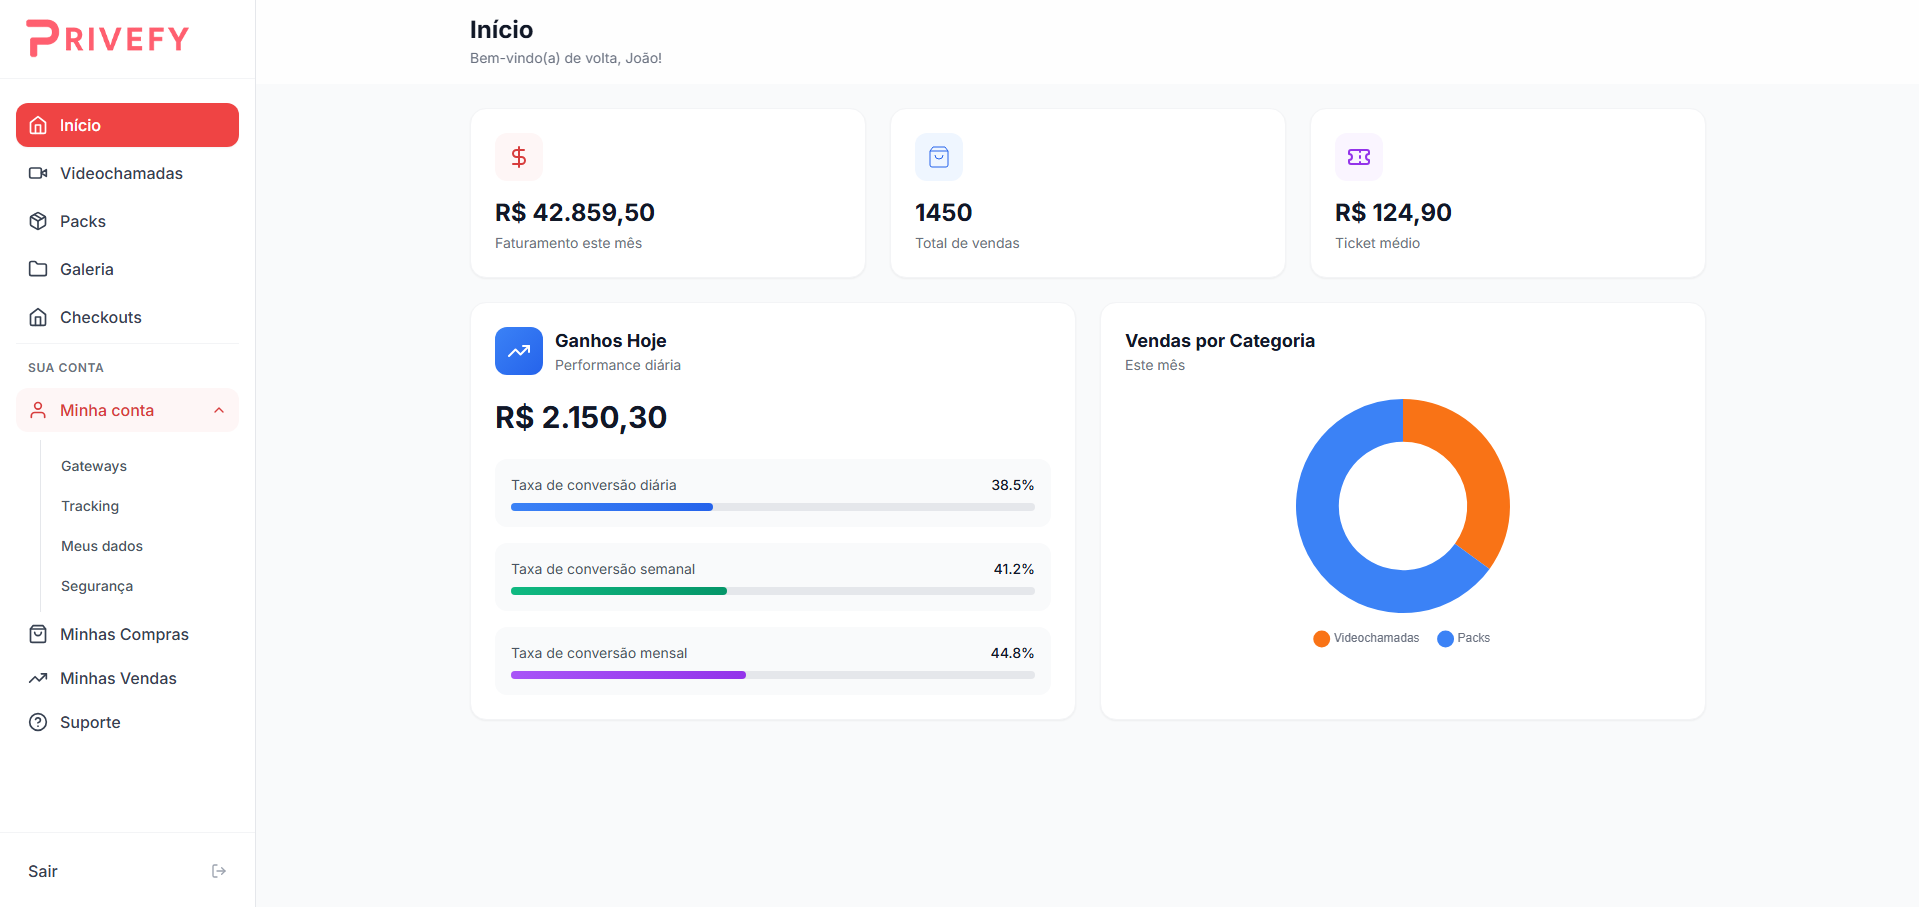The width and height of the screenshot is (1919, 907).
Task: Open the Gateways settings page
Action: tap(93, 465)
